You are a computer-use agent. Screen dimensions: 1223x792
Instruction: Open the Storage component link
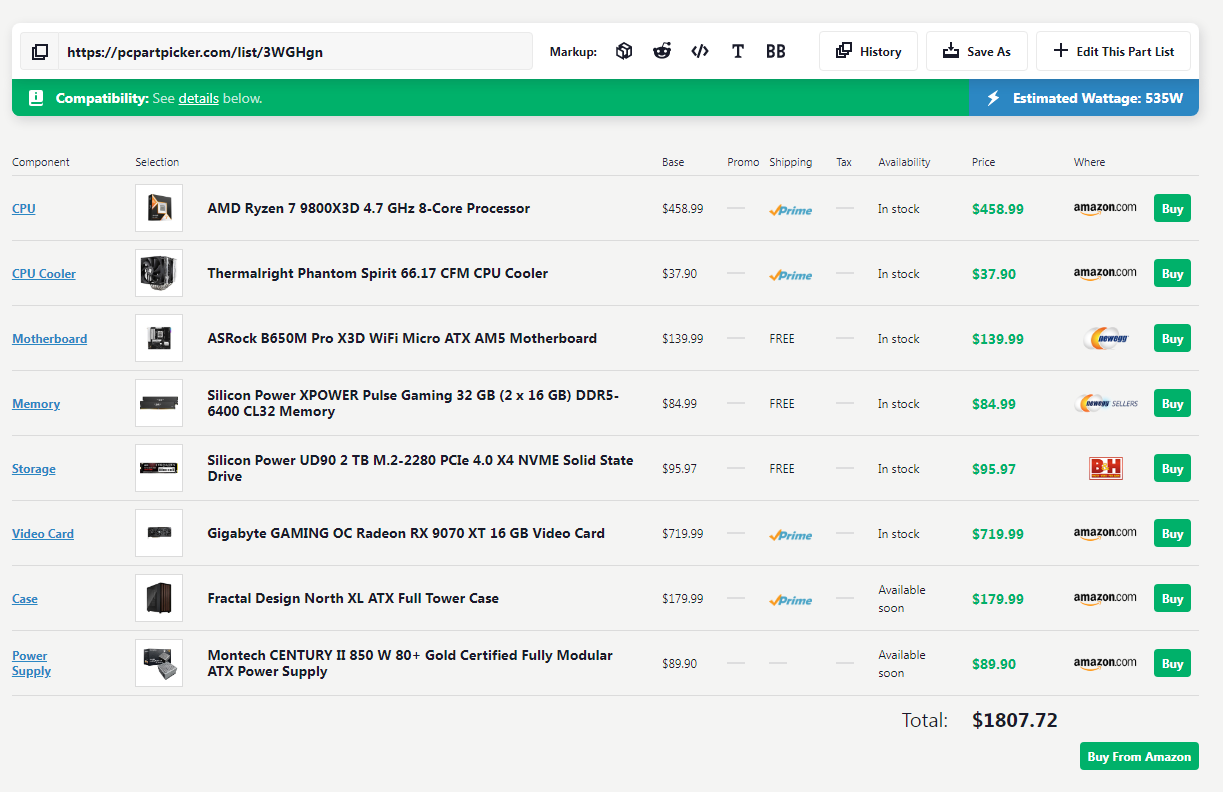(x=34, y=469)
